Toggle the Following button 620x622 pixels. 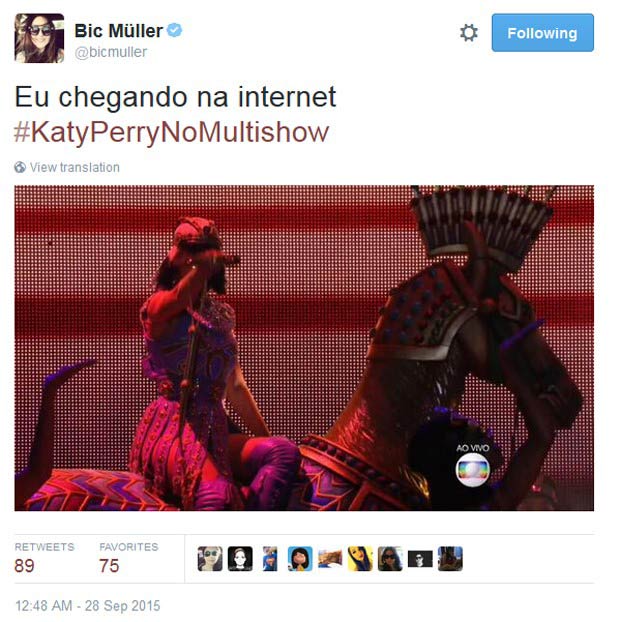(543, 33)
